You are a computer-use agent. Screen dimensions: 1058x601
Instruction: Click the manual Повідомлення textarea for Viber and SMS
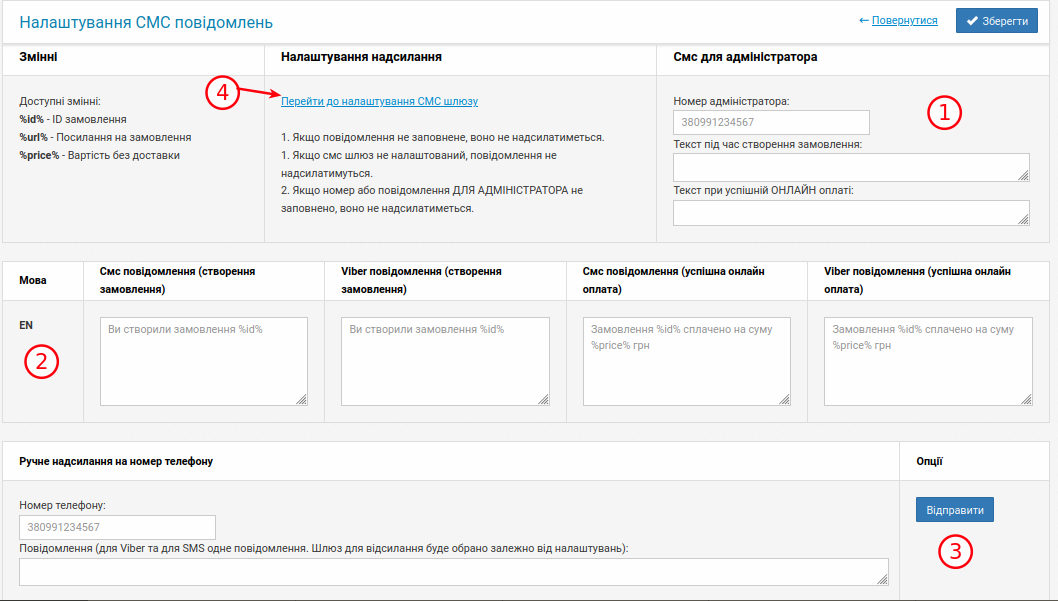click(x=453, y=572)
